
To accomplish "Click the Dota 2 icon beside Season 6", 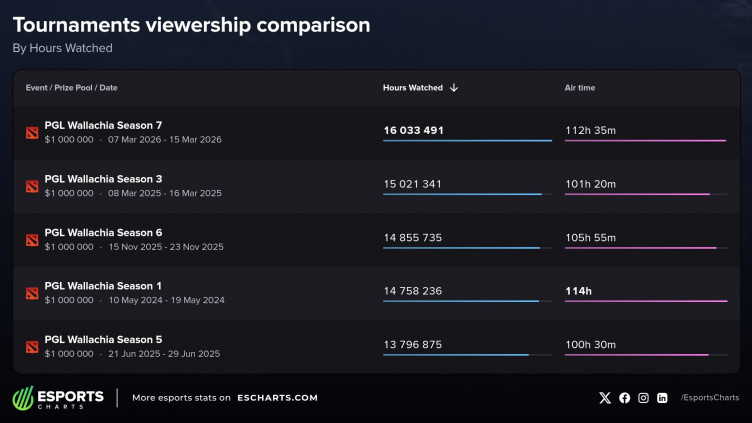I will click(x=32, y=240).
